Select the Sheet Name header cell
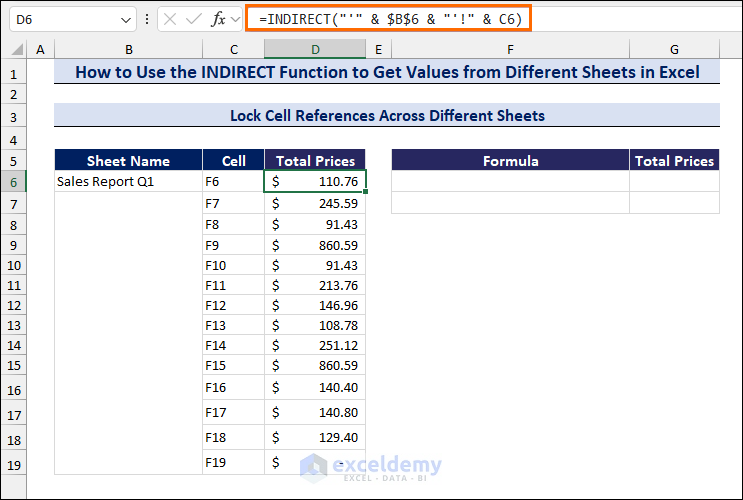The width and height of the screenshot is (743, 500). (x=128, y=160)
